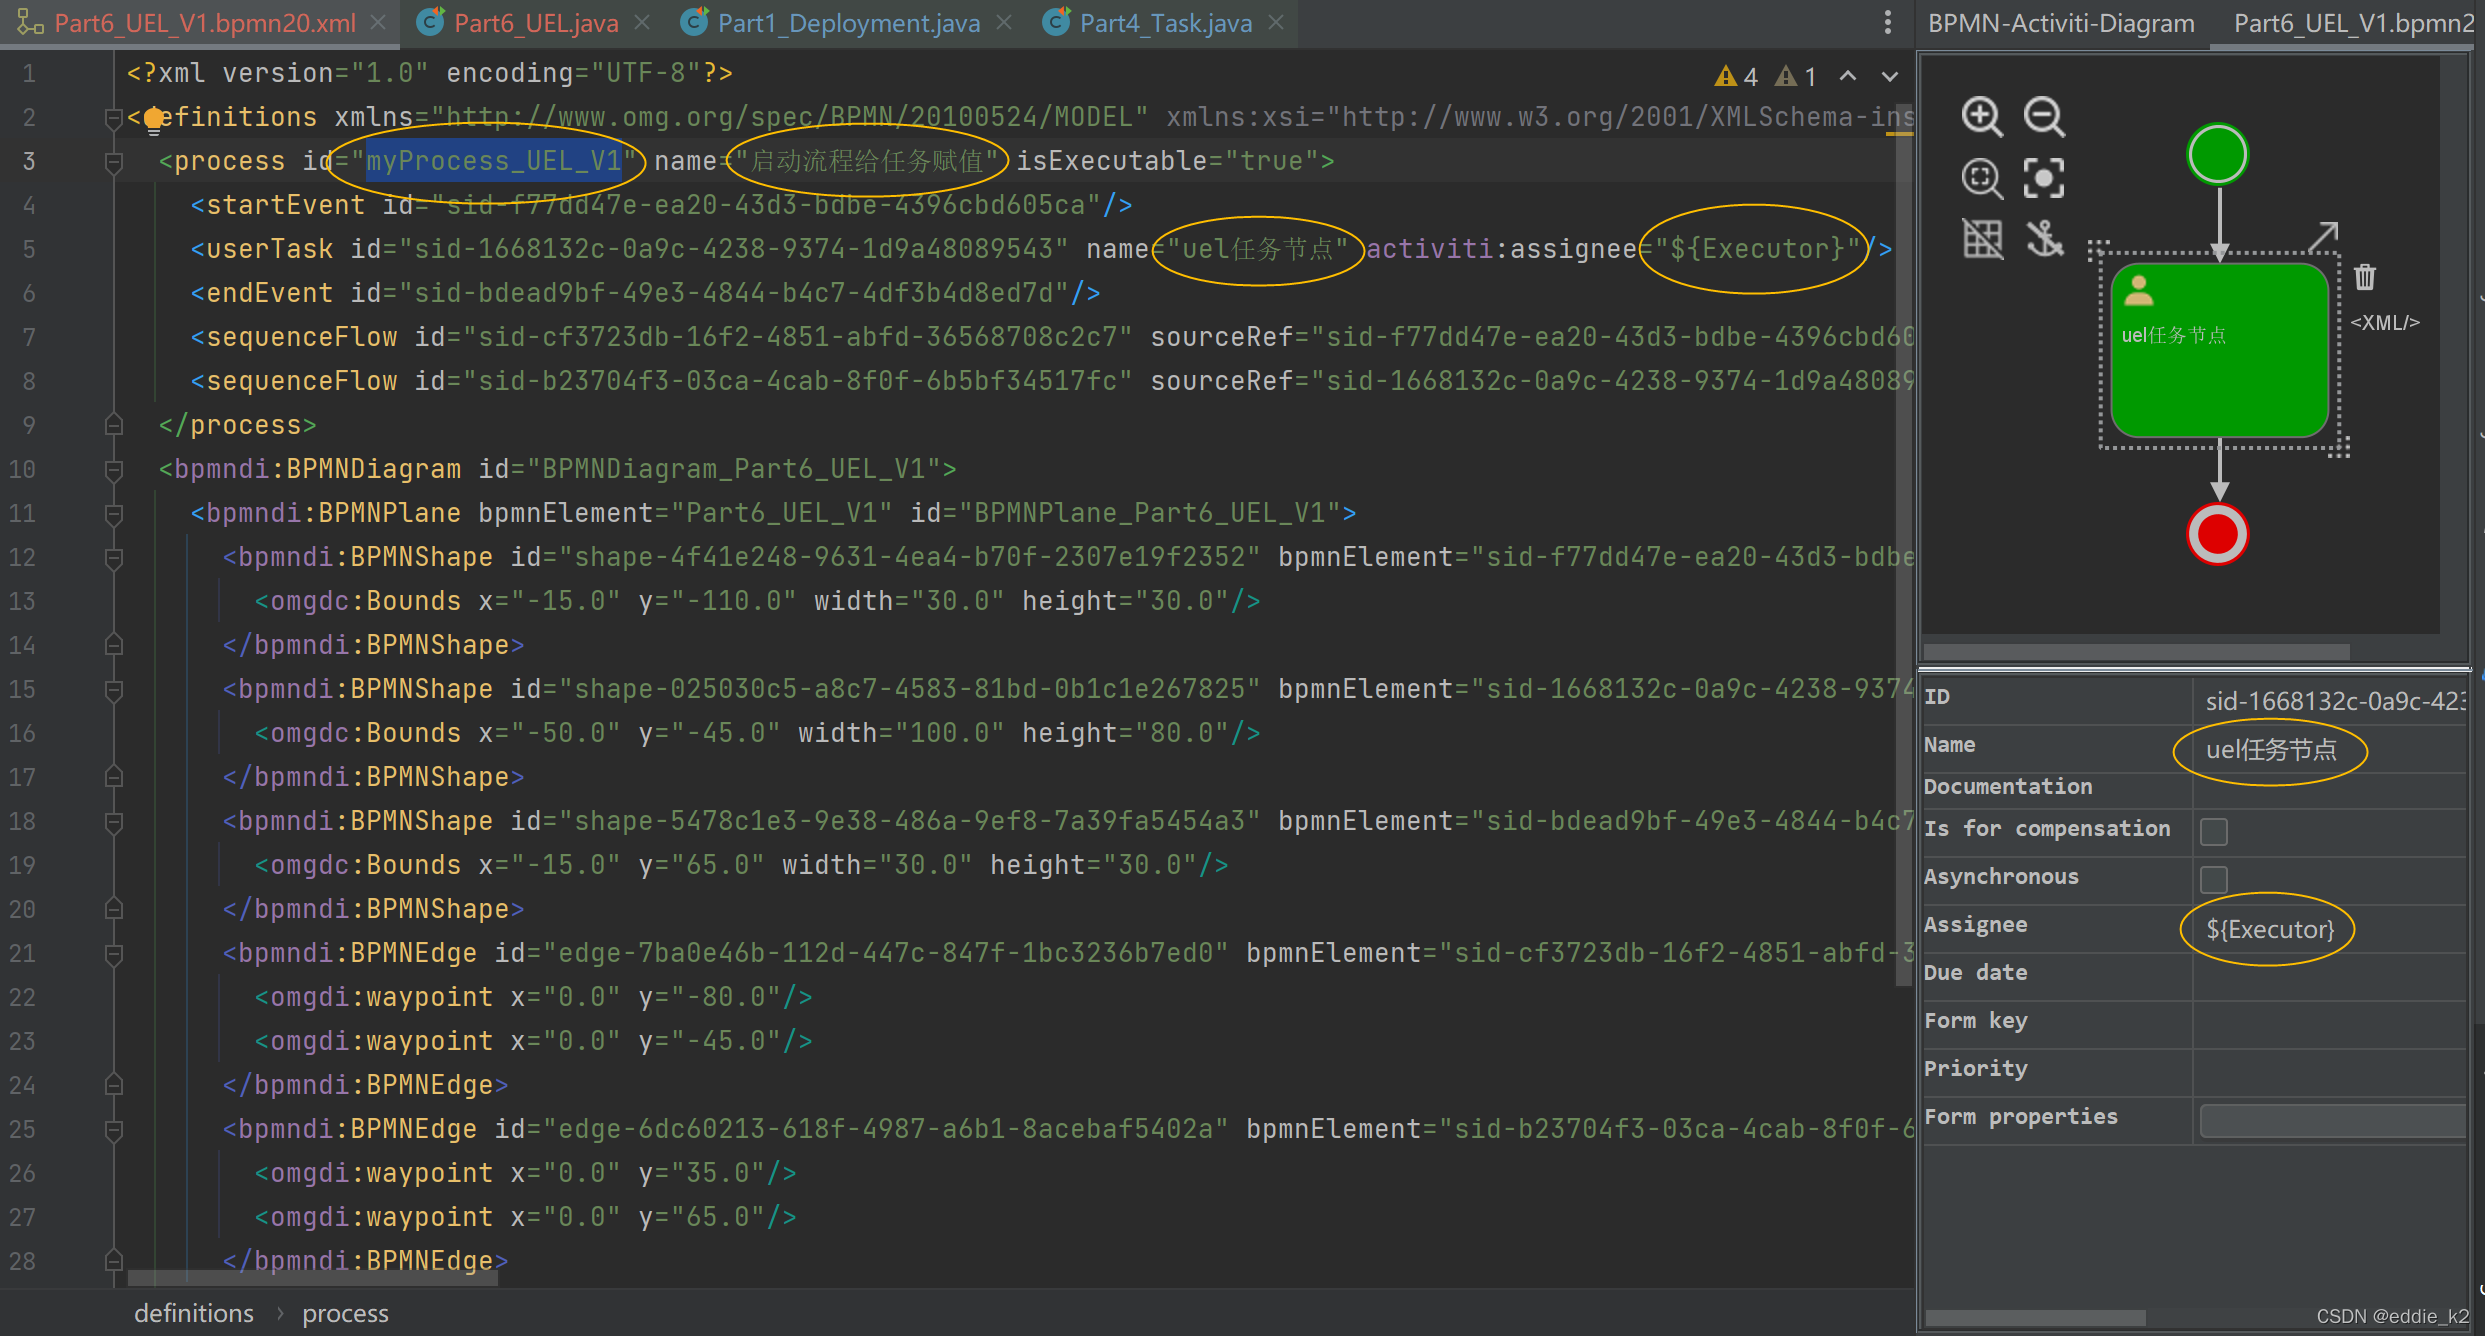Go to next highlighted error arrow
The width and height of the screenshot is (2485, 1336).
coord(1890,76)
